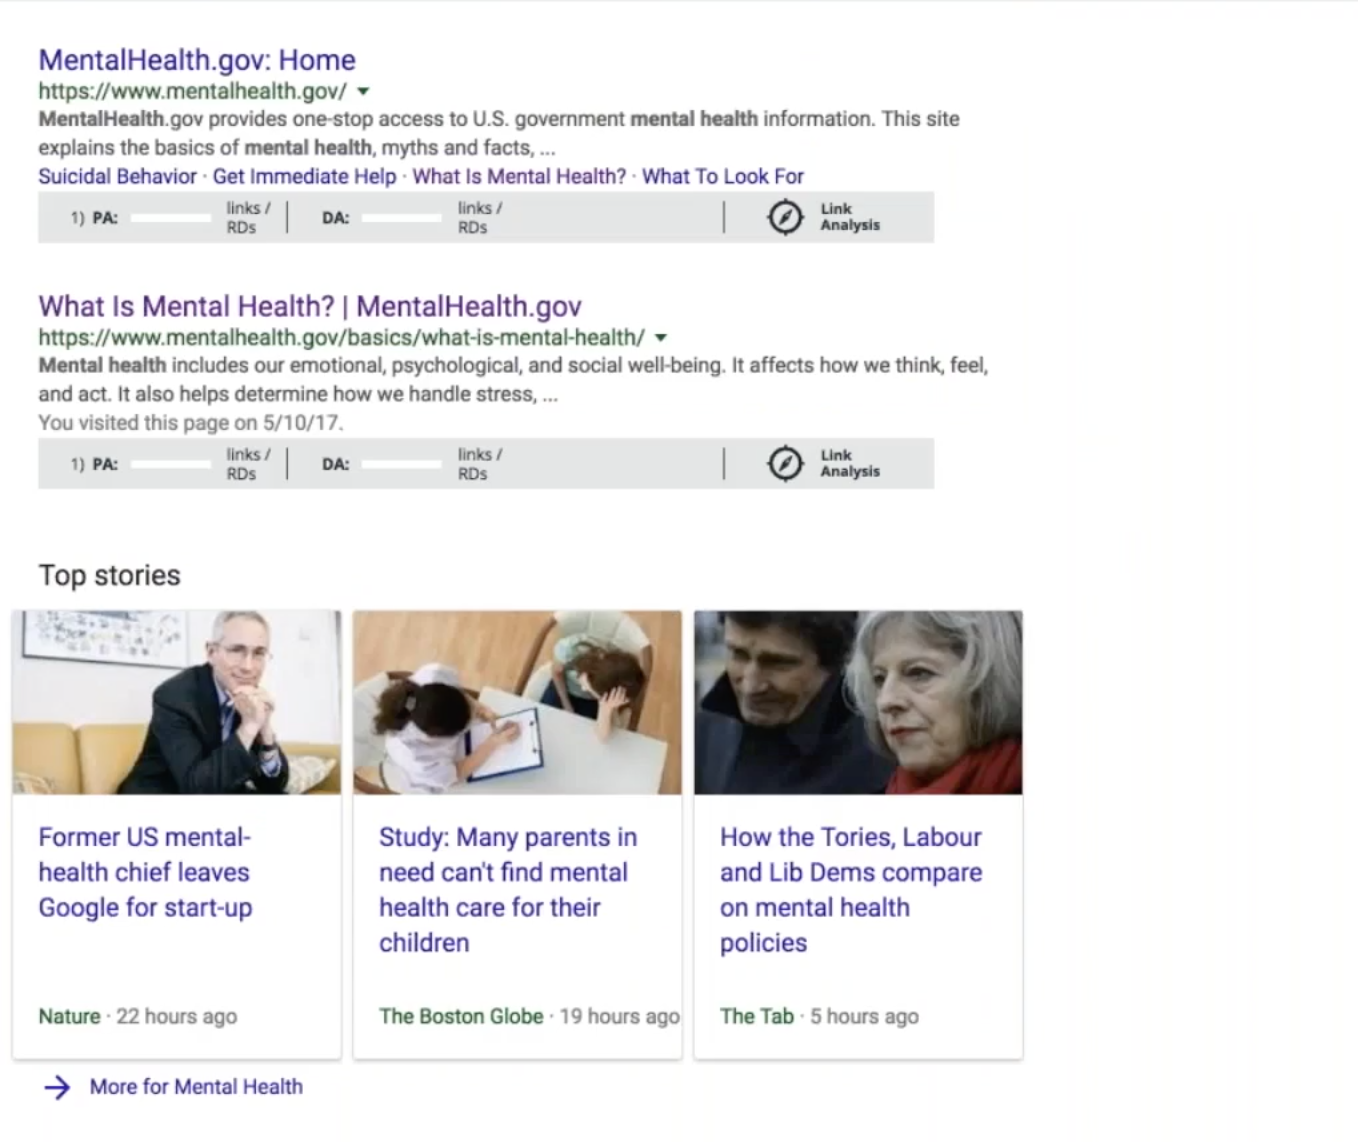1358x1142 pixels.
Task: Click the Nature source label
Action: point(69,1016)
